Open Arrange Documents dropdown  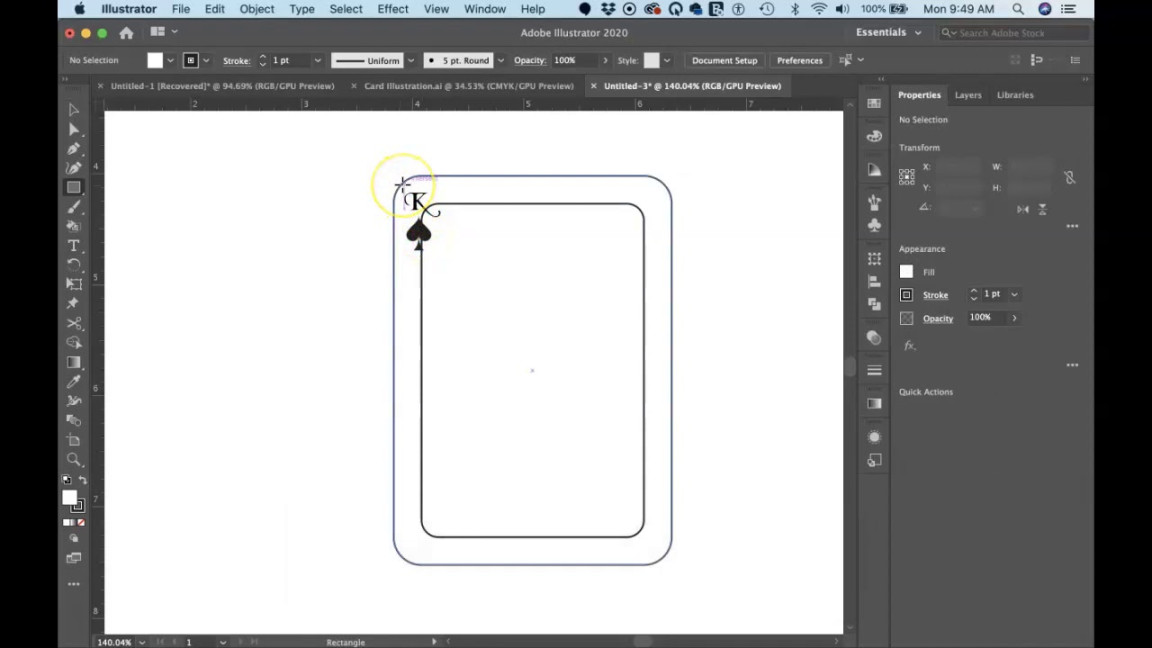coord(163,32)
